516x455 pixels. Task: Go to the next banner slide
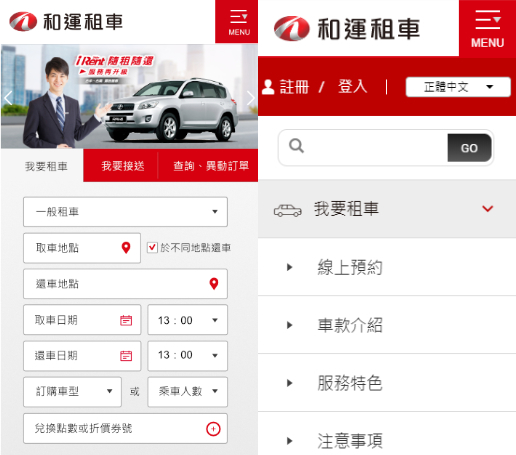pos(251,98)
